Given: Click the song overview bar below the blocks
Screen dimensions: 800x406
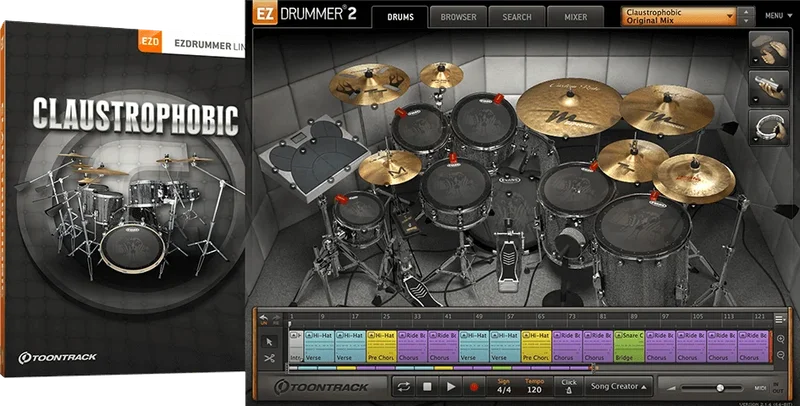Looking at the screenshot, I should point(440,368).
